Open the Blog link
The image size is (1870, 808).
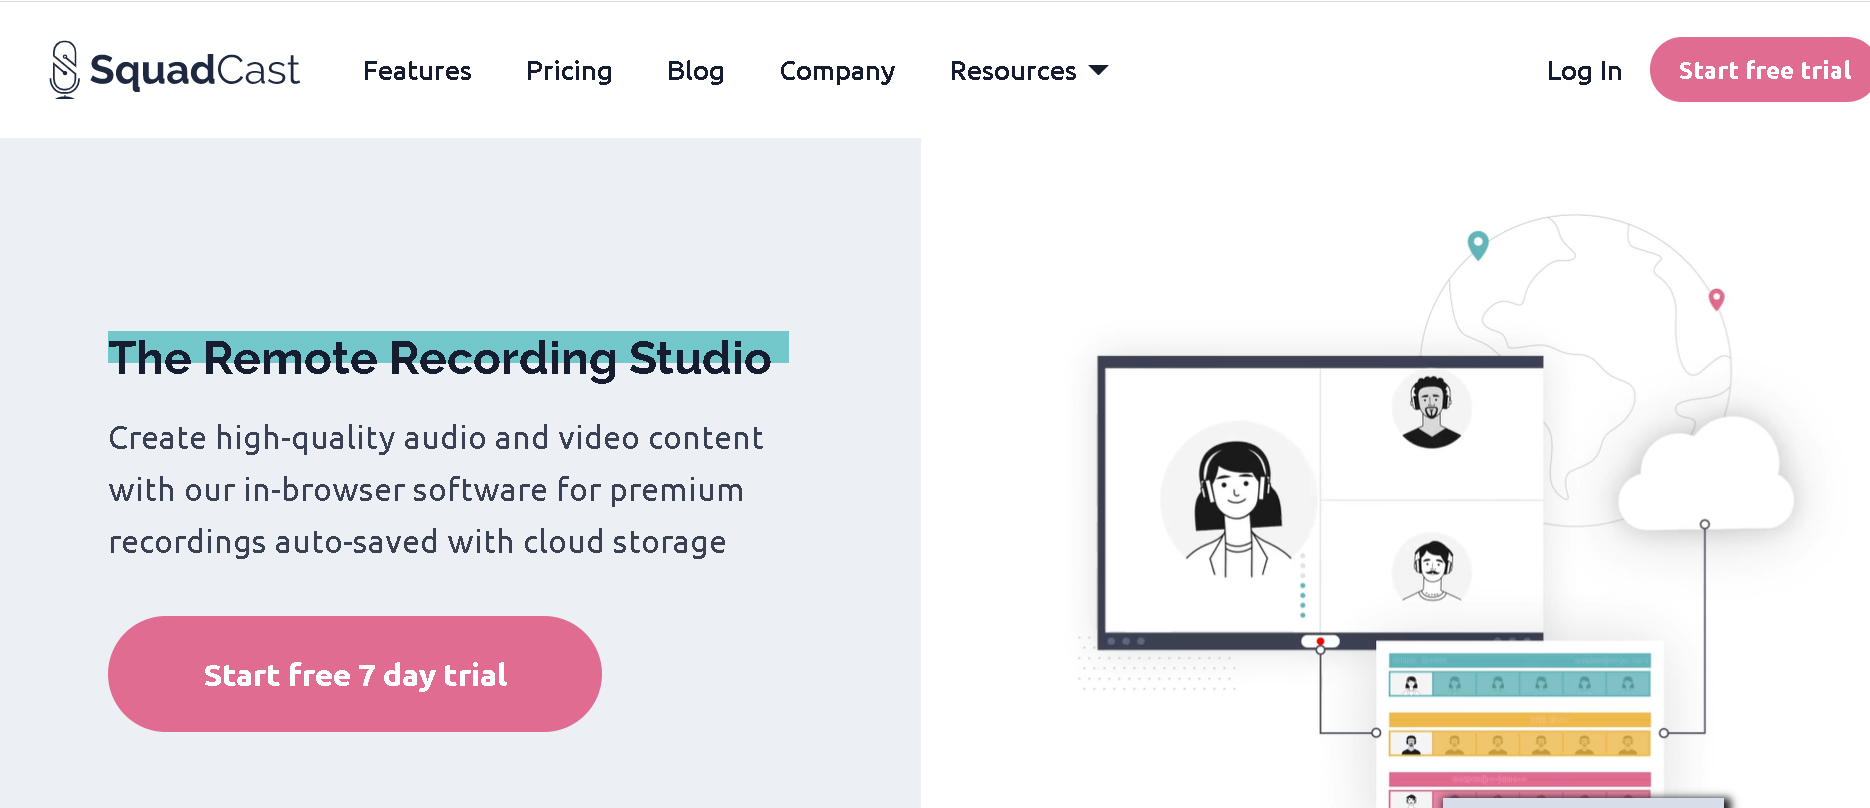(695, 71)
